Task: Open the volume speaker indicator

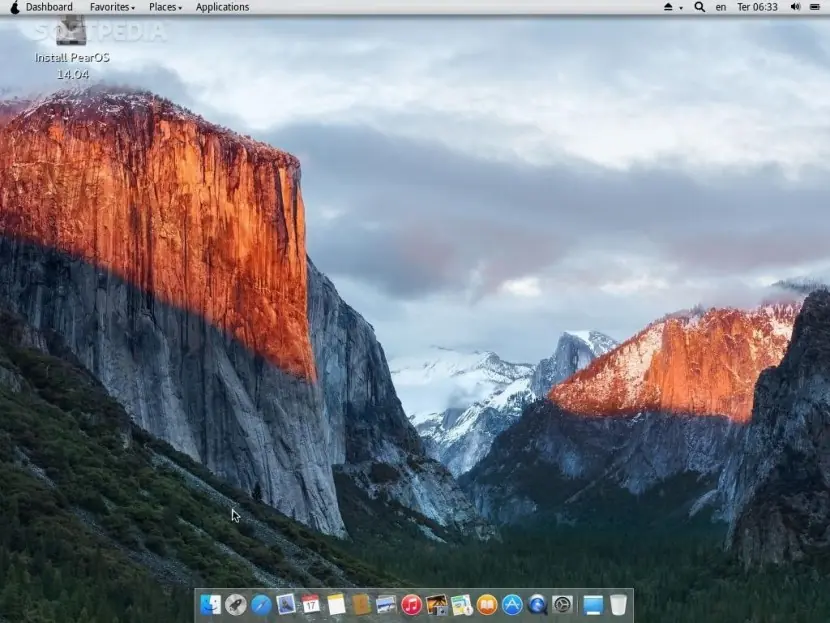Action: pyautogui.click(x=795, y=7)
